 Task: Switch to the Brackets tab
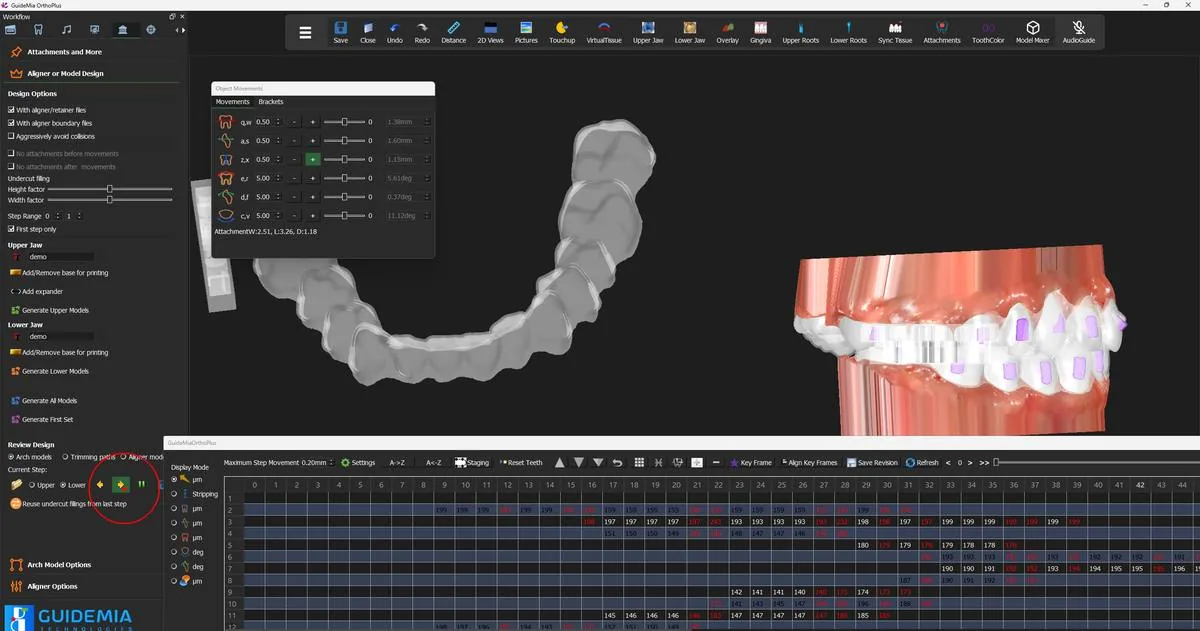(x=271, y=102)
